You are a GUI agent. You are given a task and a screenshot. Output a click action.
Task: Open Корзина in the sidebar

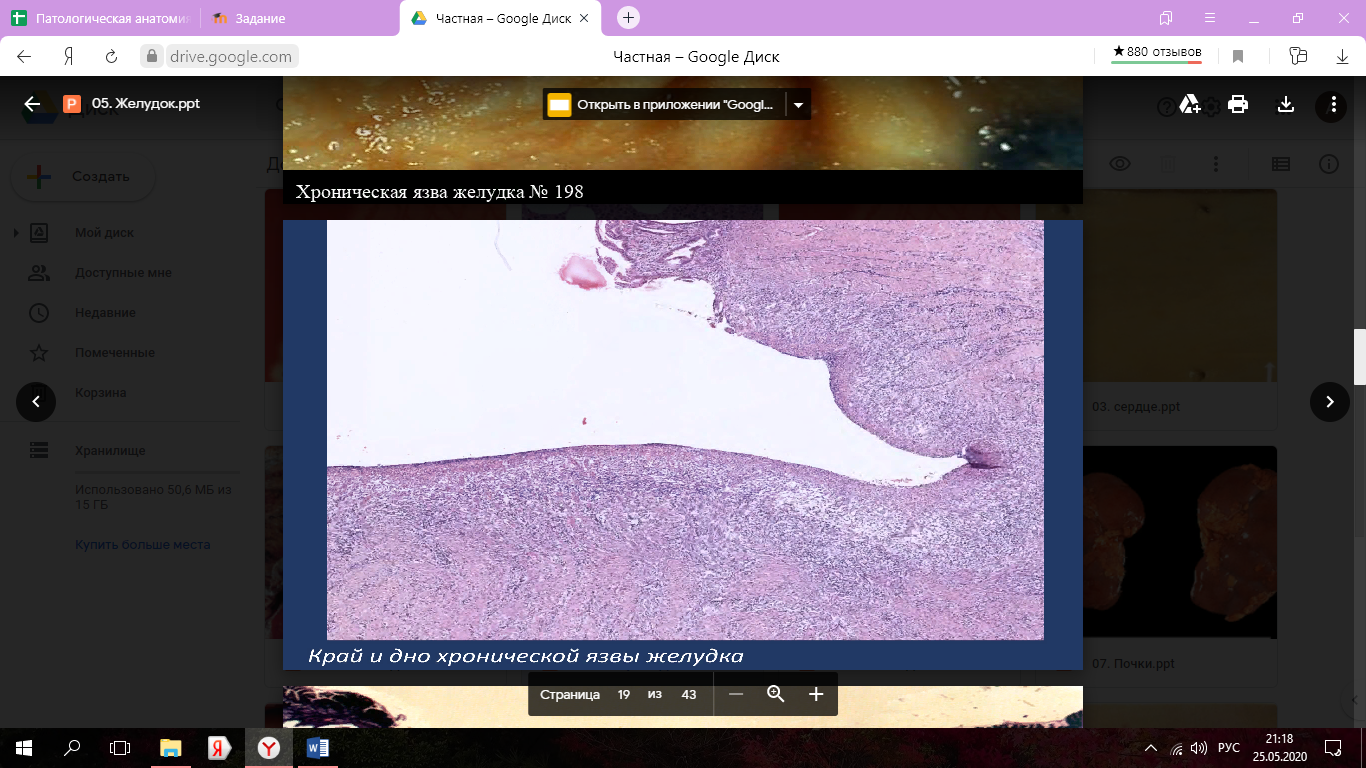coord(101,393)
